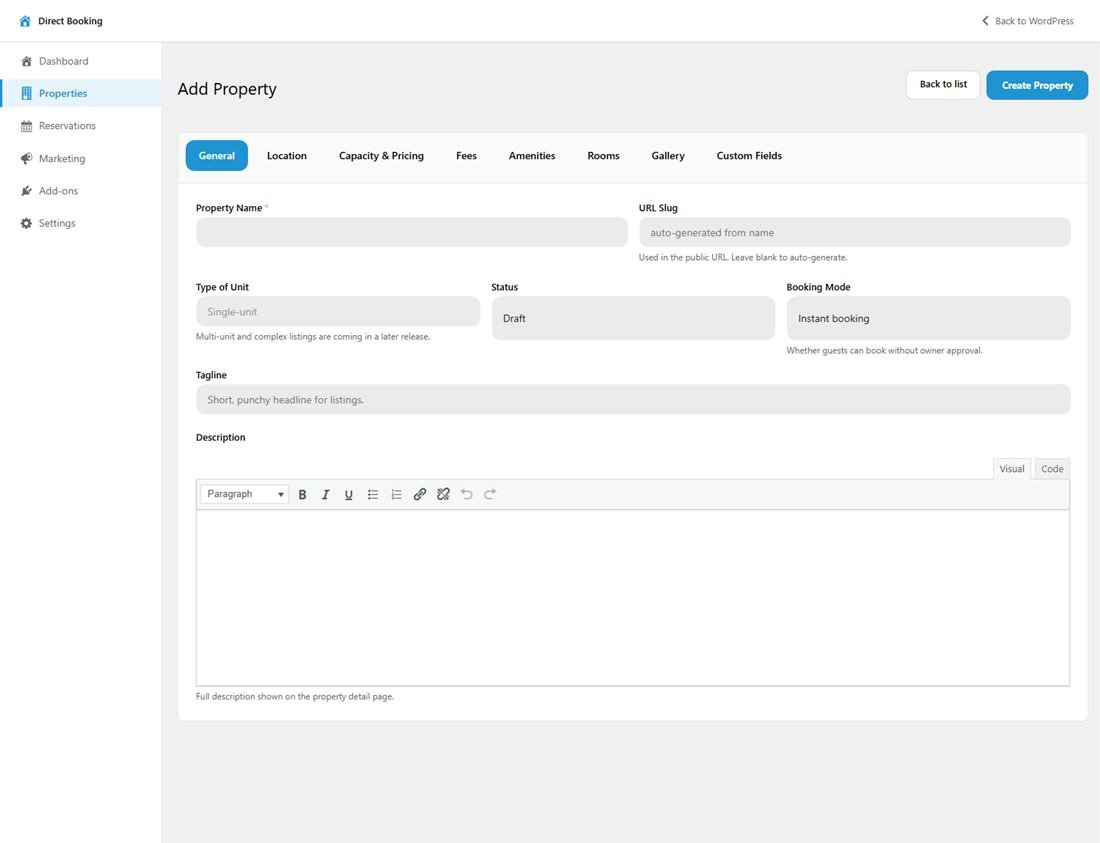Switch to the Capacity & Pricing tab
This screenshot has width=1100, height=843.
[x=381, y=156]
